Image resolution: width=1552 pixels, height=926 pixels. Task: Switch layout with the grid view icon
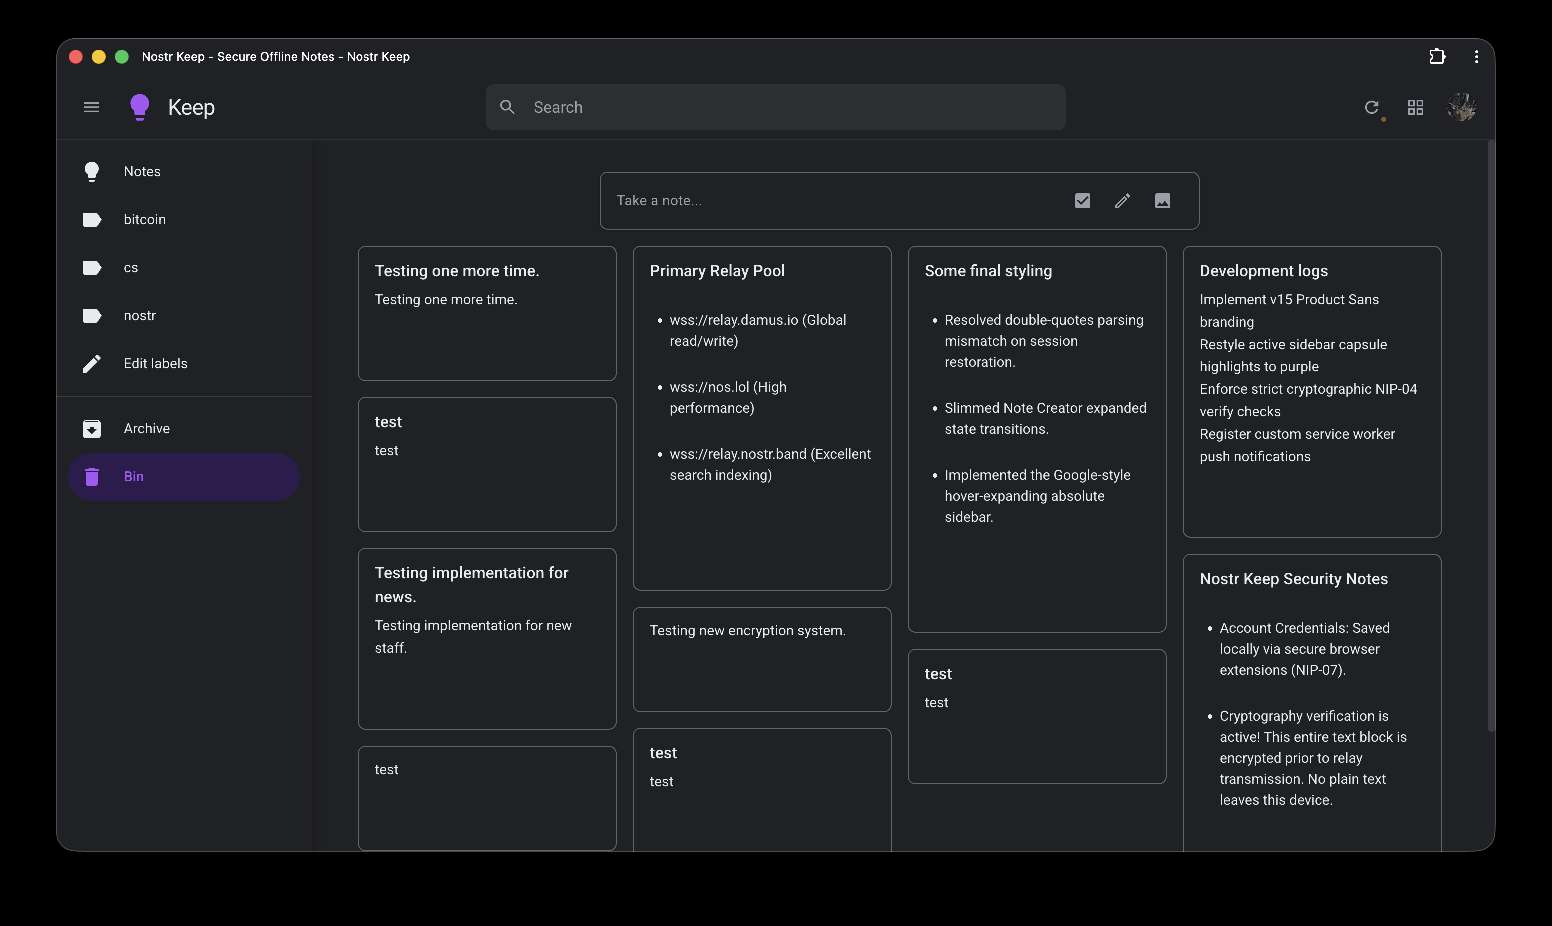coord(1415,107)
